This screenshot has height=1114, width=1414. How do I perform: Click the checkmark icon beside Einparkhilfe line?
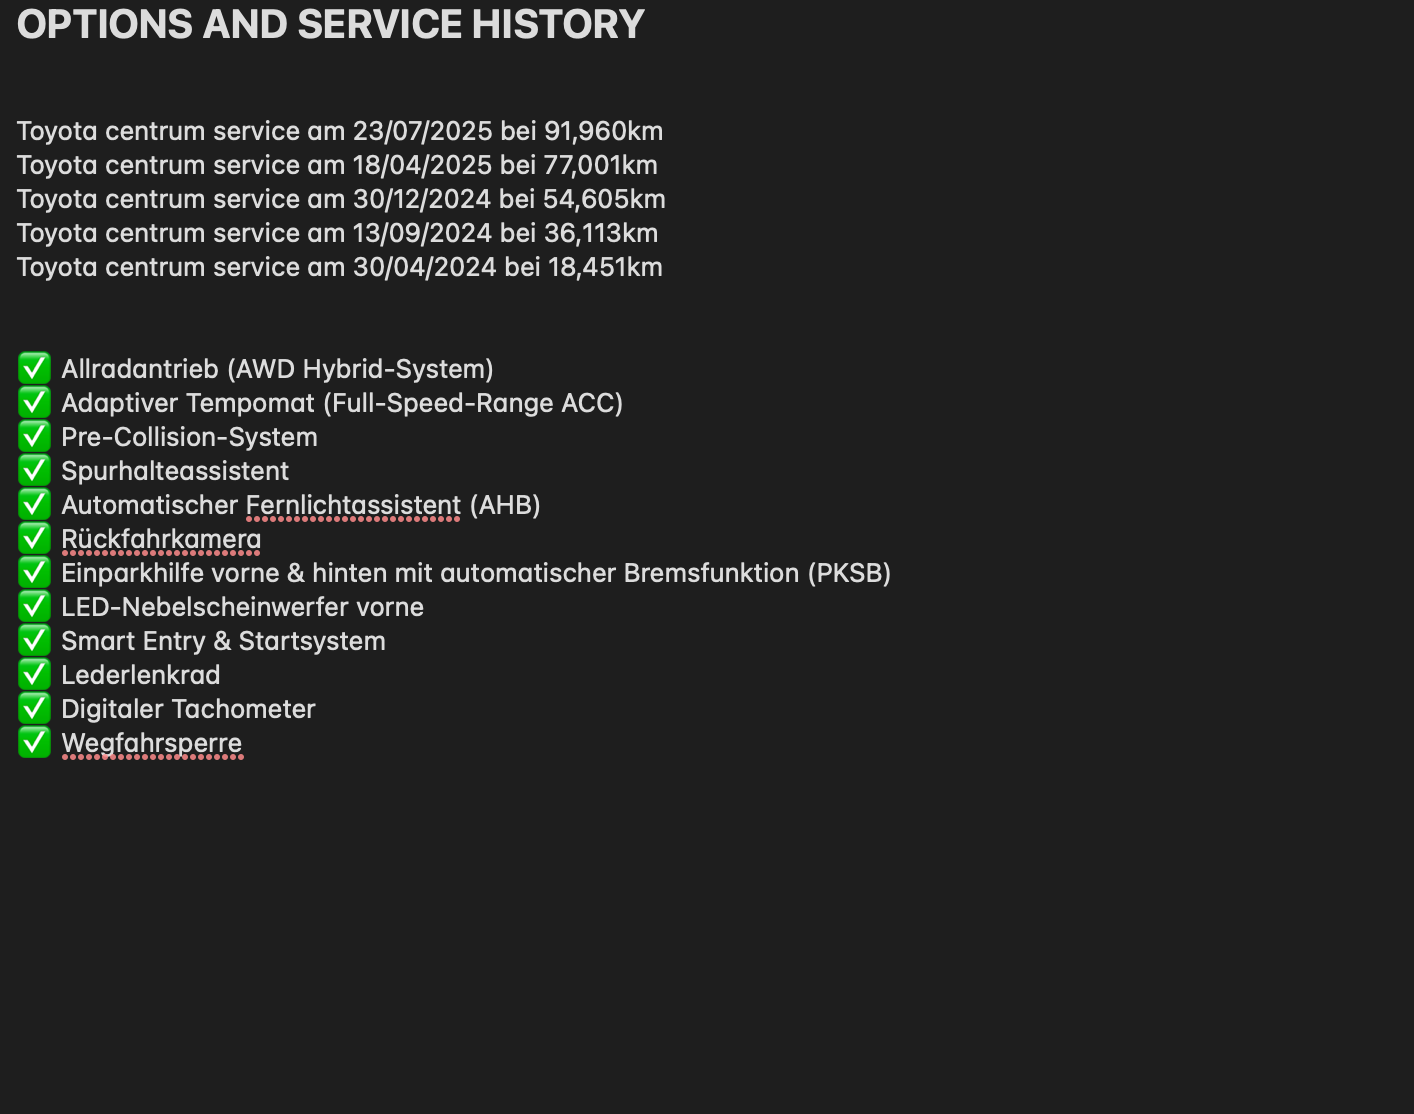(34, 572)
